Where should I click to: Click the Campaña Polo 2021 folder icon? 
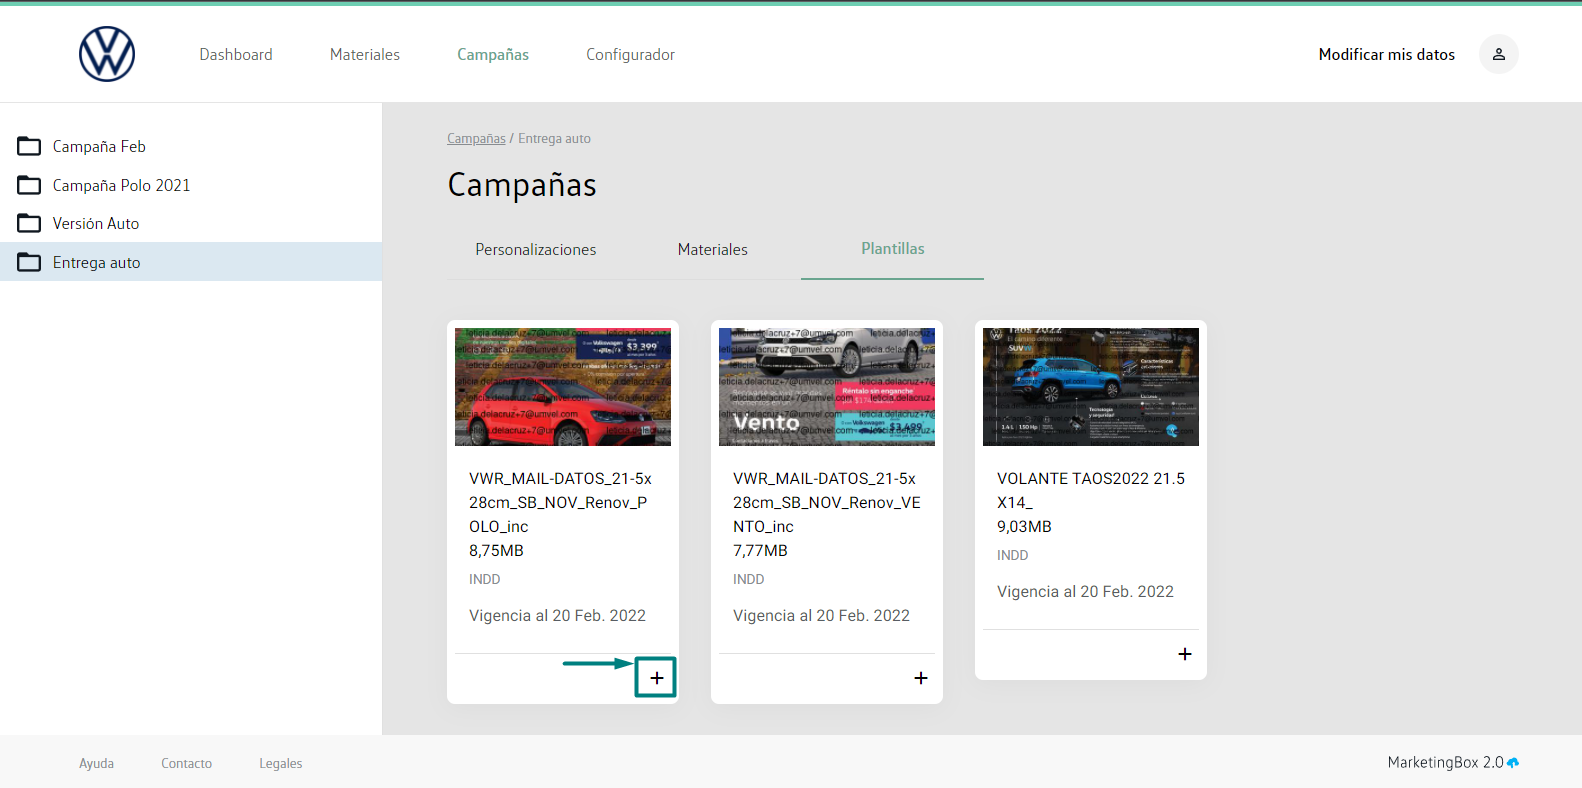pos(29,185)
